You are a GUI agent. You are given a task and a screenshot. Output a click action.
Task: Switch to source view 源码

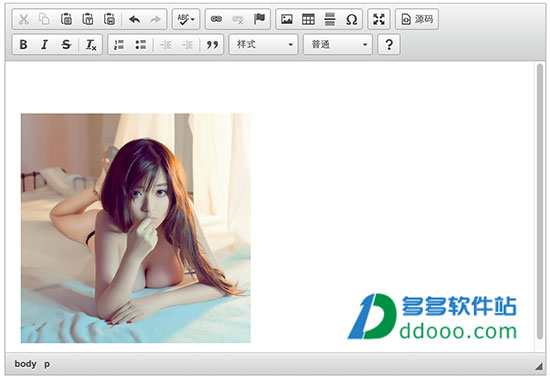[417, 19]
